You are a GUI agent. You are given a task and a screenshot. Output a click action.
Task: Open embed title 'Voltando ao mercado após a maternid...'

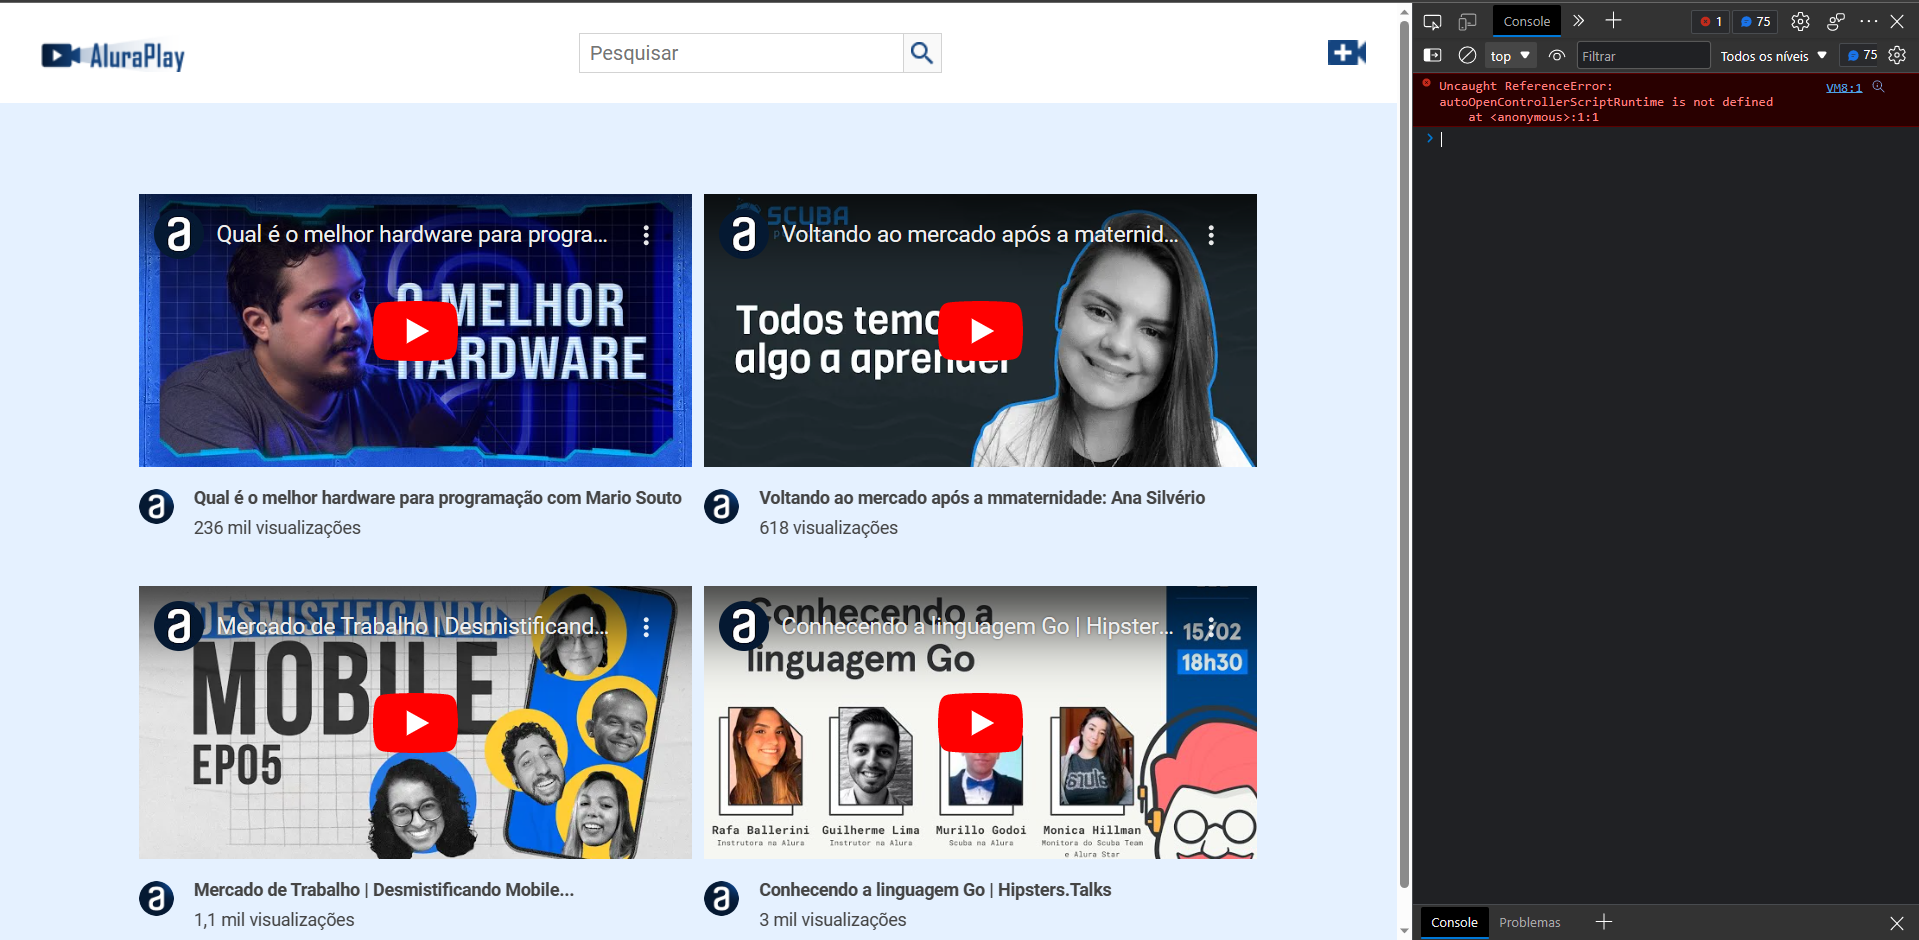(979, 234)
